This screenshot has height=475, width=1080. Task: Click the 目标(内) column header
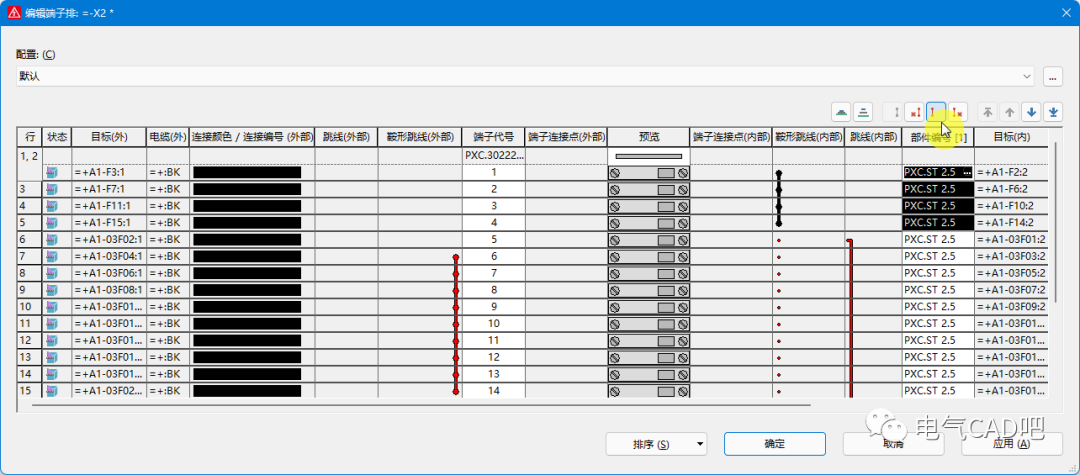(1011, 137)
